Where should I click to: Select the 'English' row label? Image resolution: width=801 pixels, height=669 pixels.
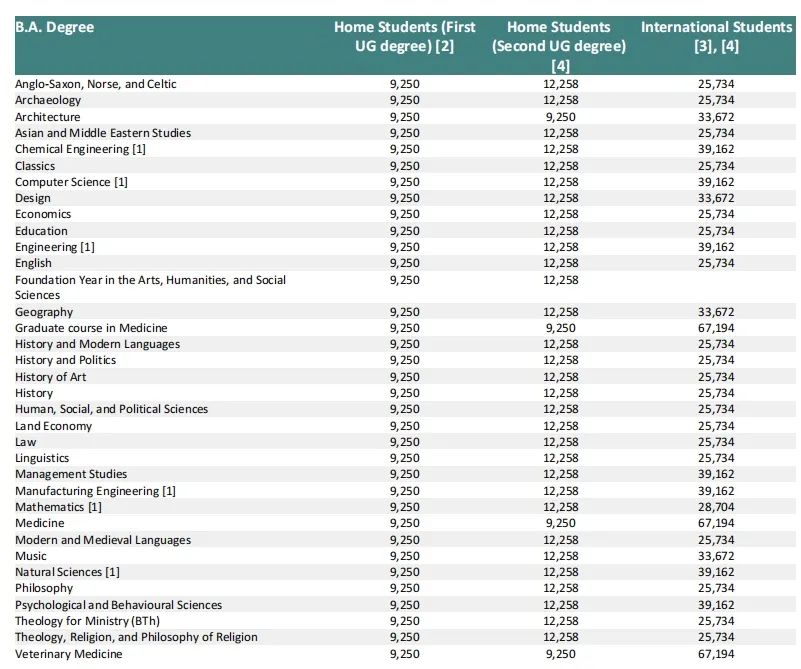33,263
